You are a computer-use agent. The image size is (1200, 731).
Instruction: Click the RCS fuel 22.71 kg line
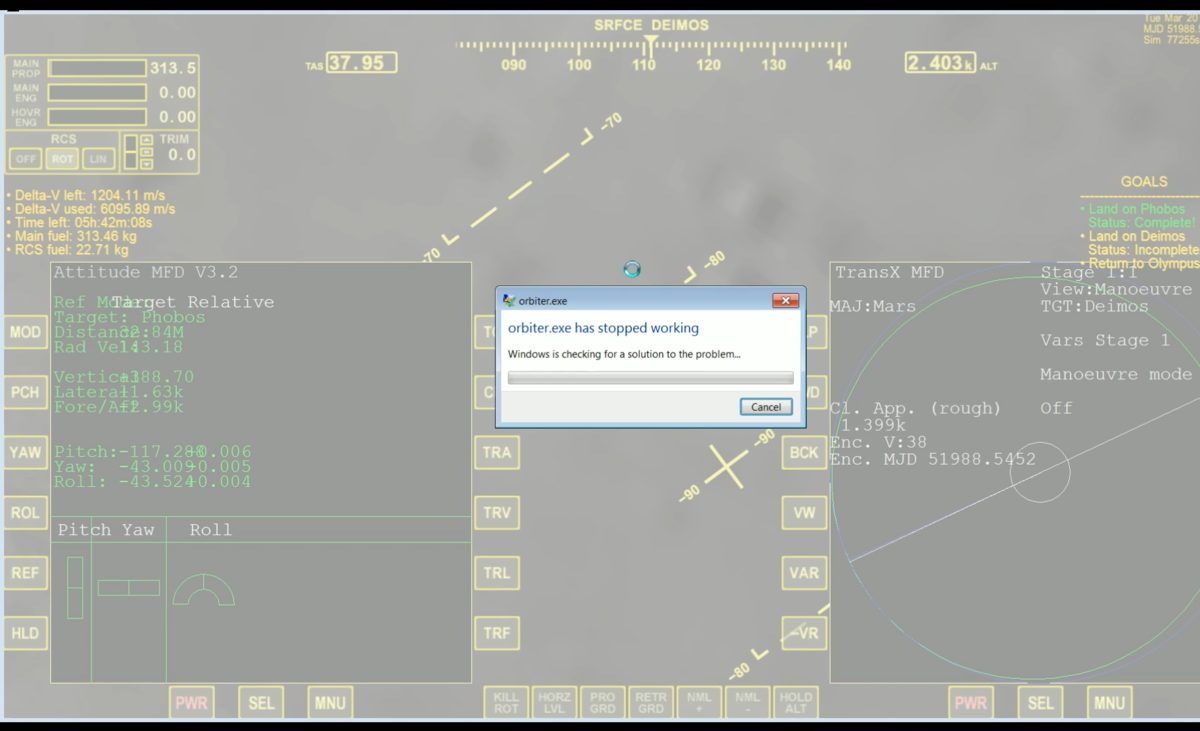(x=68, y=250)
